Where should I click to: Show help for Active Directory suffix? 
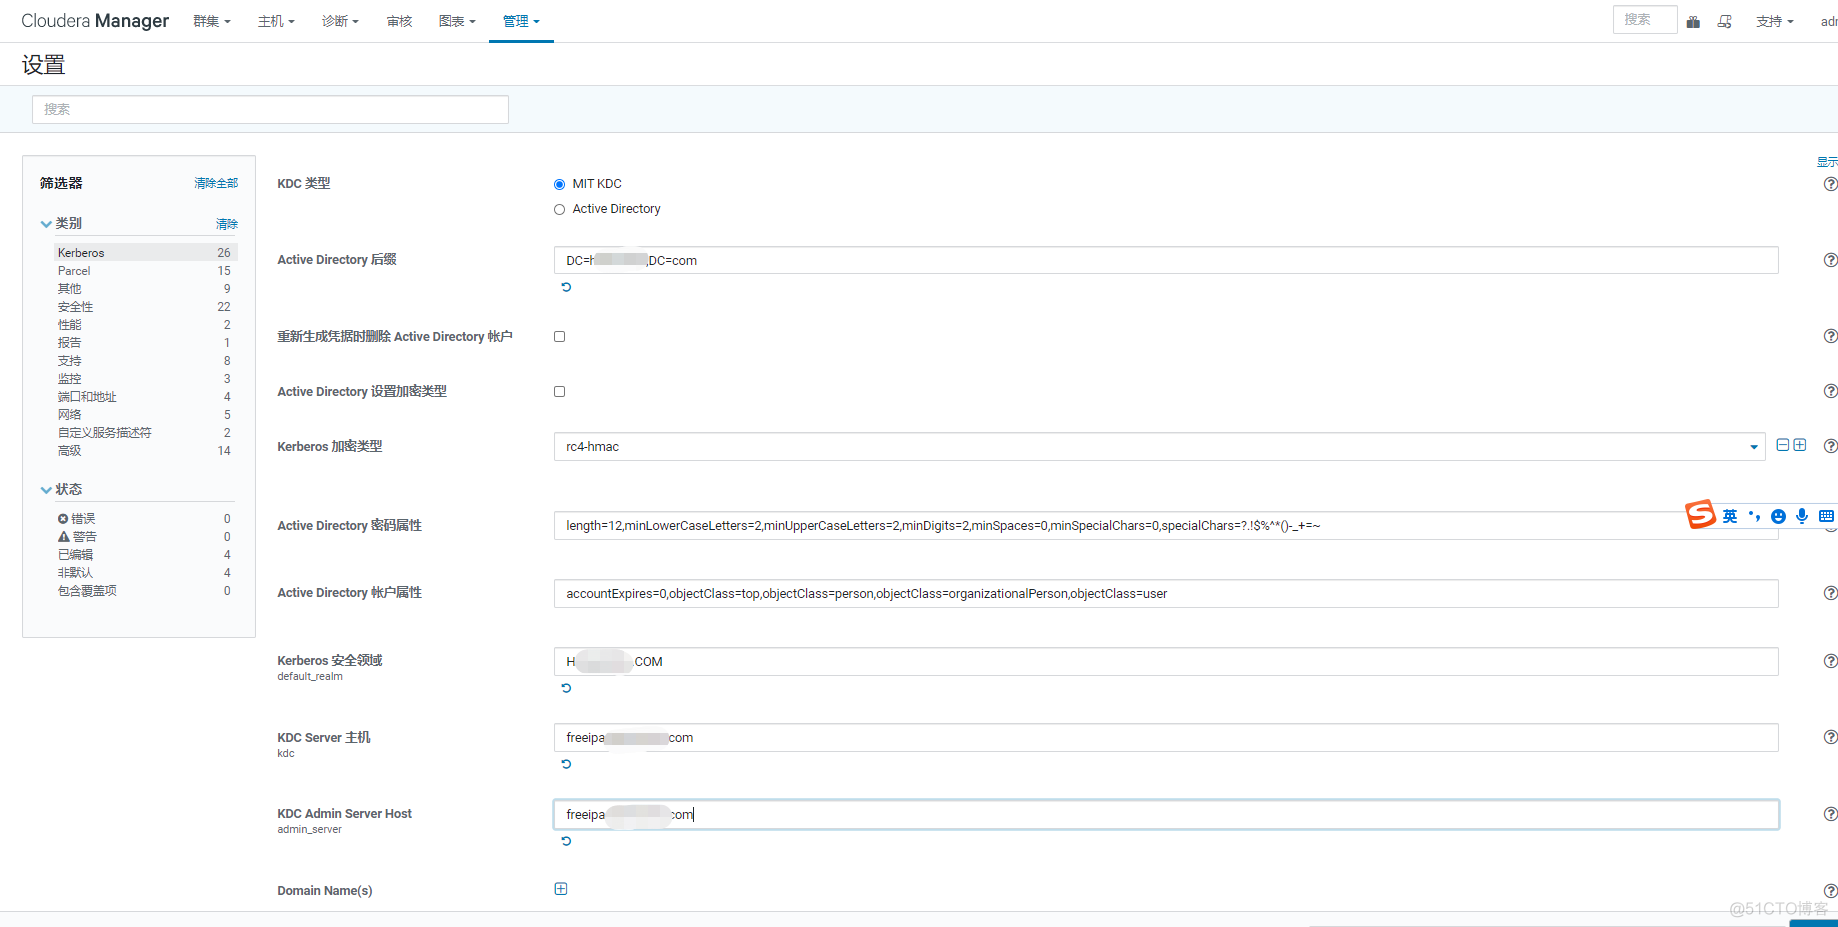[1830, 260]
